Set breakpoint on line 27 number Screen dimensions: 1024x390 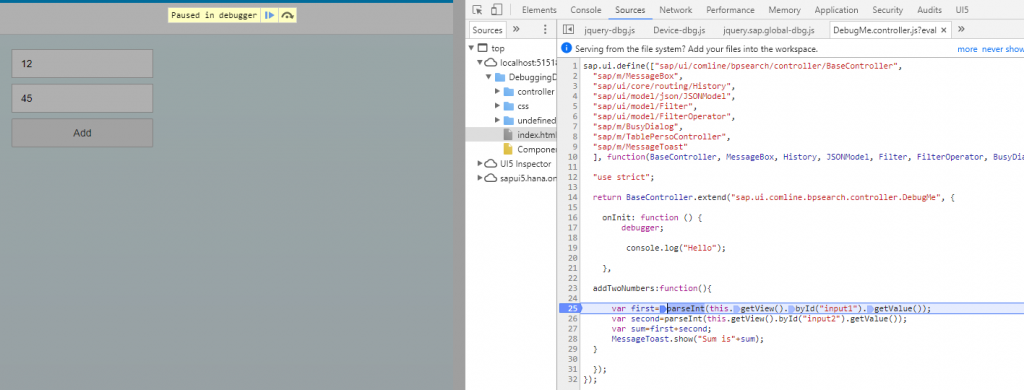point(573,329)
